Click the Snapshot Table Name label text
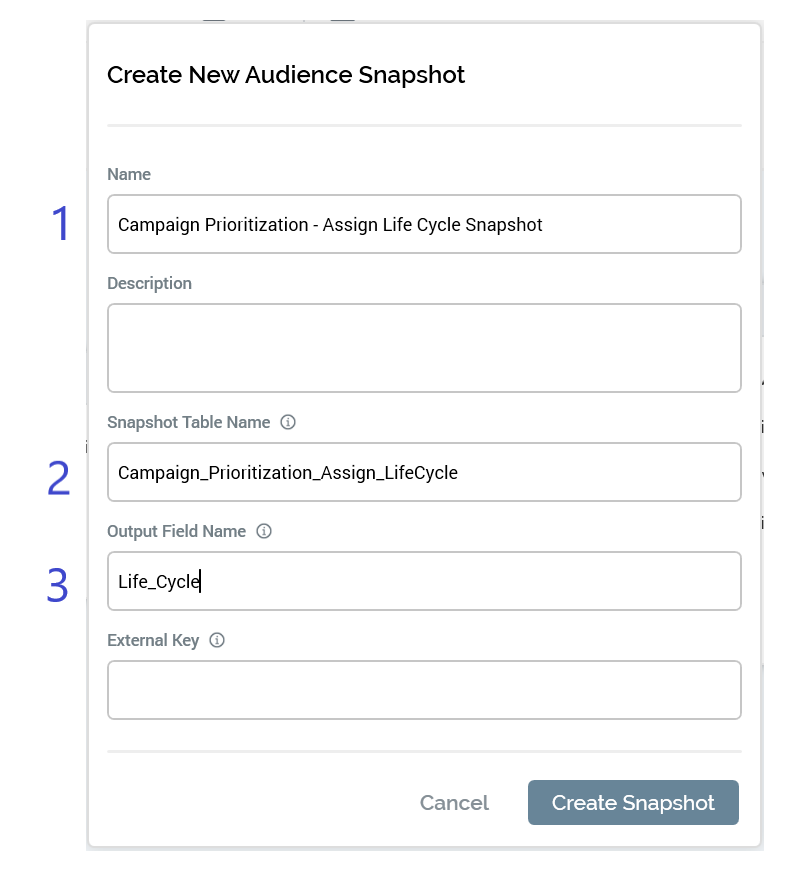Screen dimensions: 790x876 coord(188,422)
